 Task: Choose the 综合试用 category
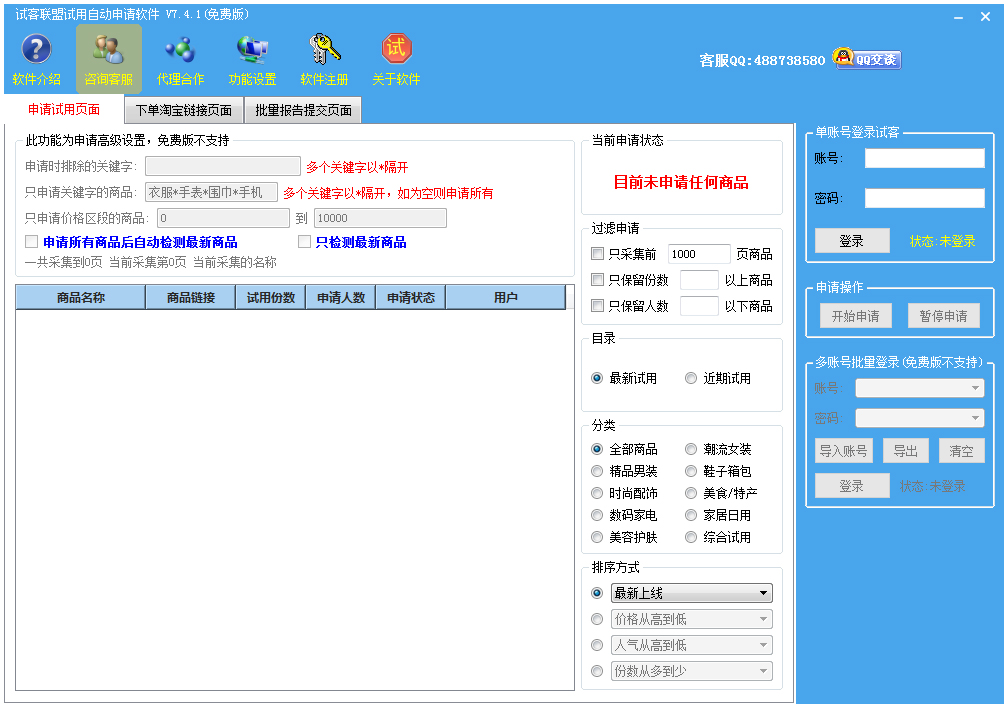point(691,537)
